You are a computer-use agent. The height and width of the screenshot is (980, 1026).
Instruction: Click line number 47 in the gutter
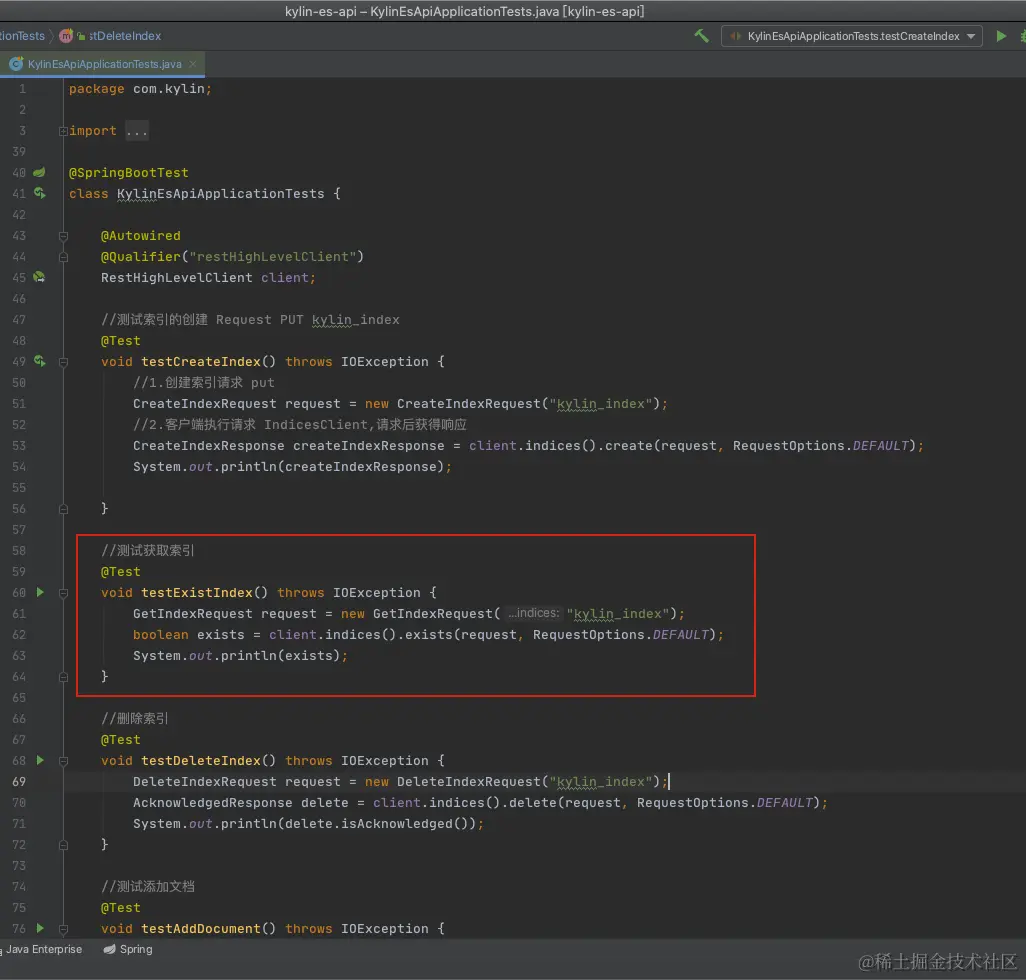click(x=19, y=319)
